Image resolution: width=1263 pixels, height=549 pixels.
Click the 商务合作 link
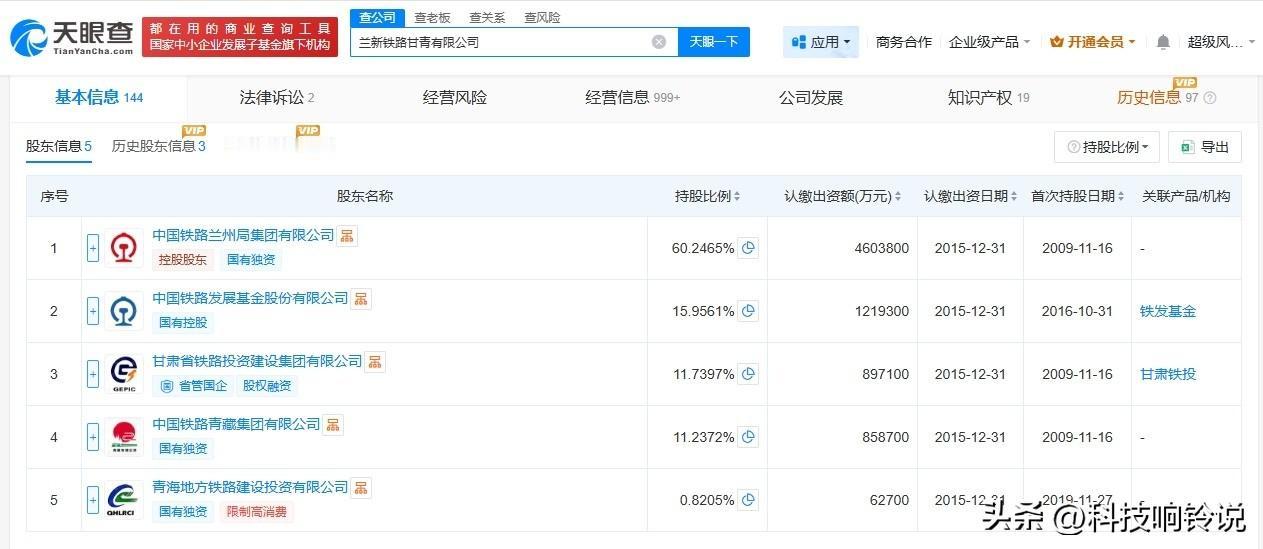coord(904,42)
